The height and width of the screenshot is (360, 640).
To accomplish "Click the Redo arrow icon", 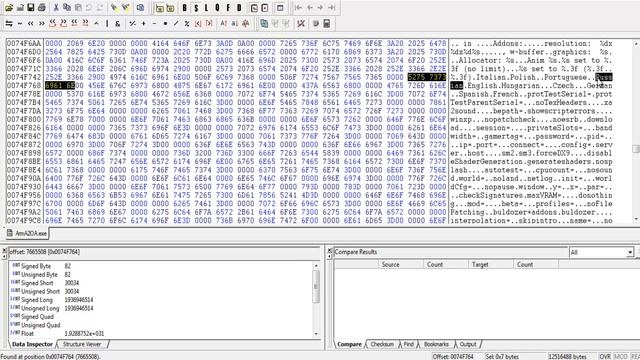I will coord(100,8).
